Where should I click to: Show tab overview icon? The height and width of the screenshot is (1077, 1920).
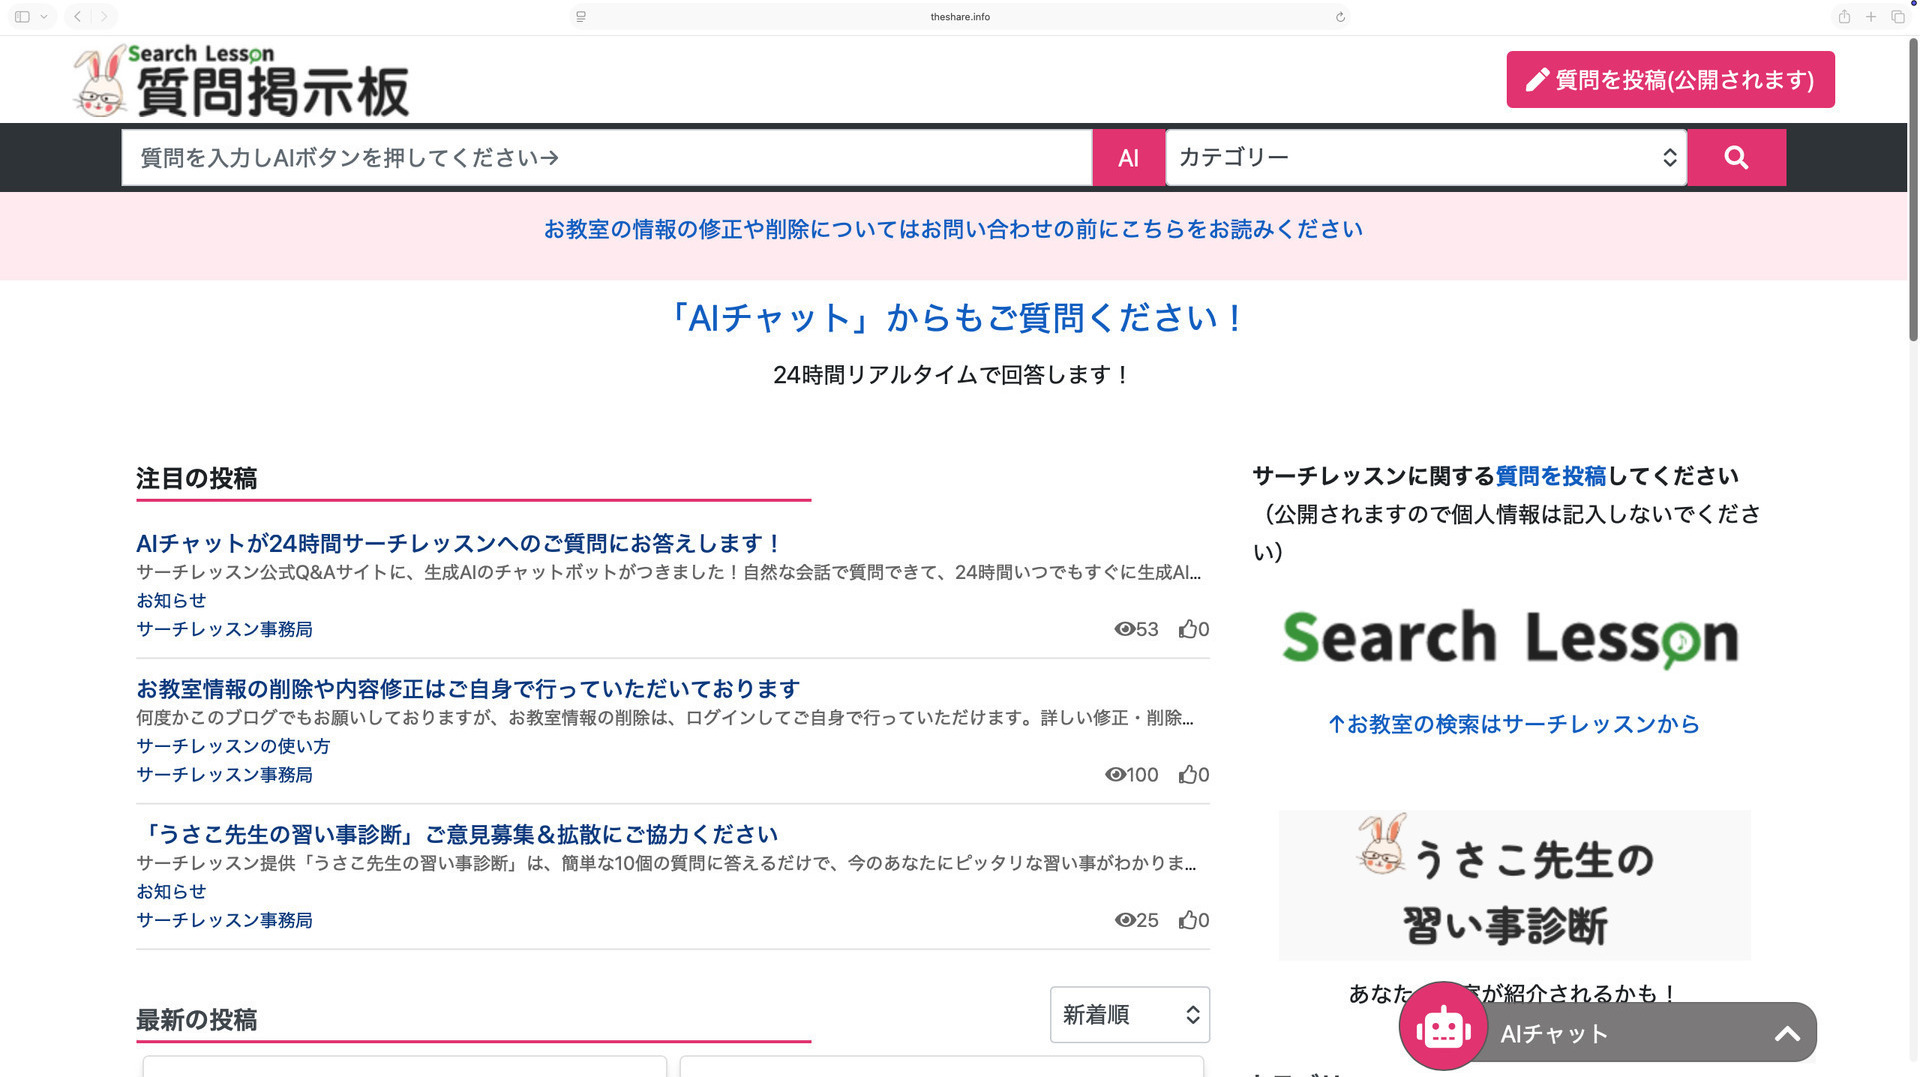click(1898, 17)
